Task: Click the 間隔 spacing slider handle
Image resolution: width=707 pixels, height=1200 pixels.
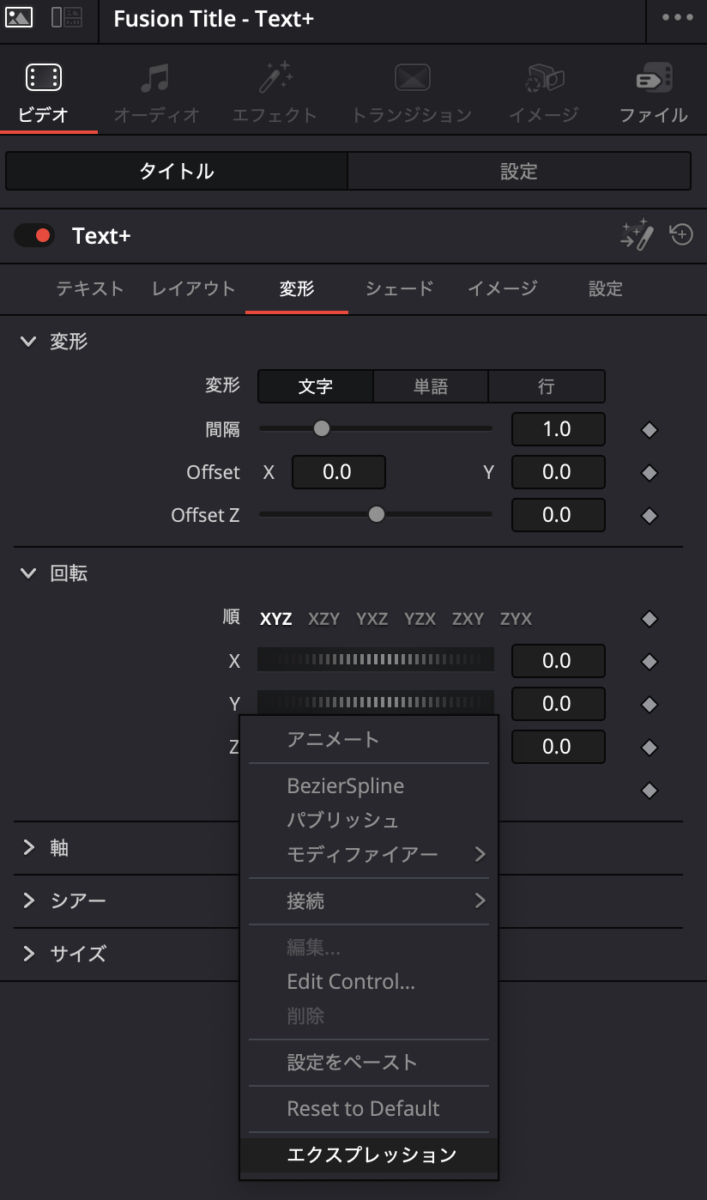Action: tap(322, 429)
